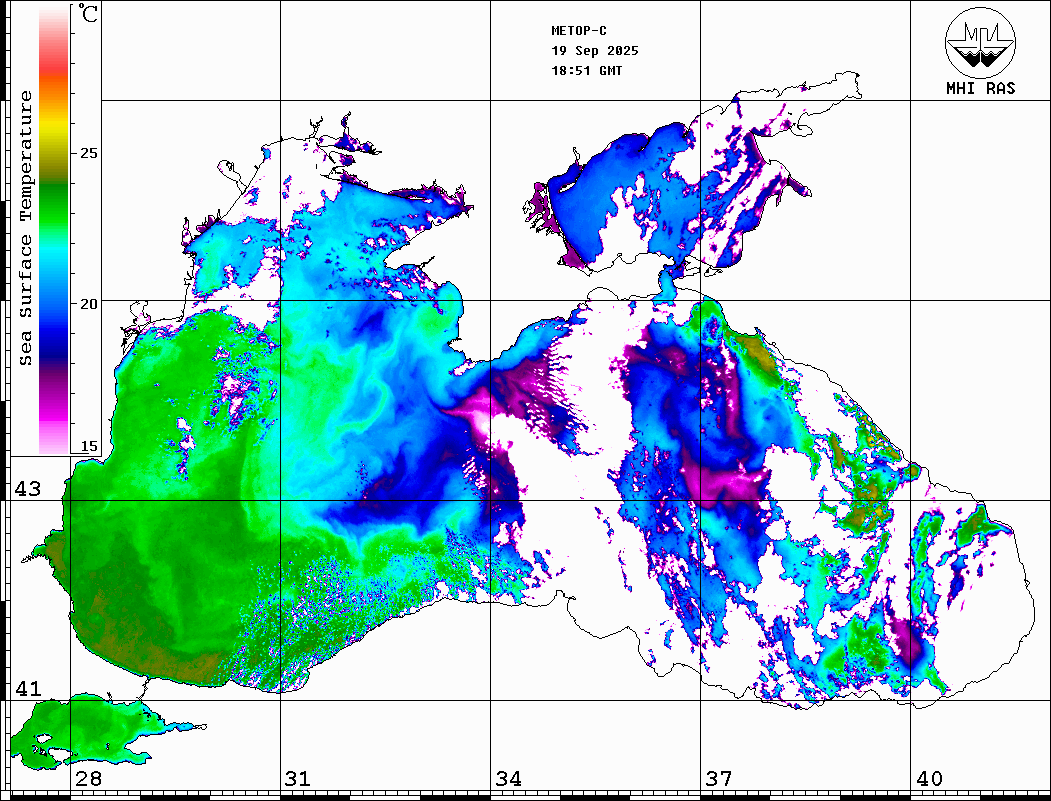Click the longitude label 40

pyautogui.click(x=928, y=779)
